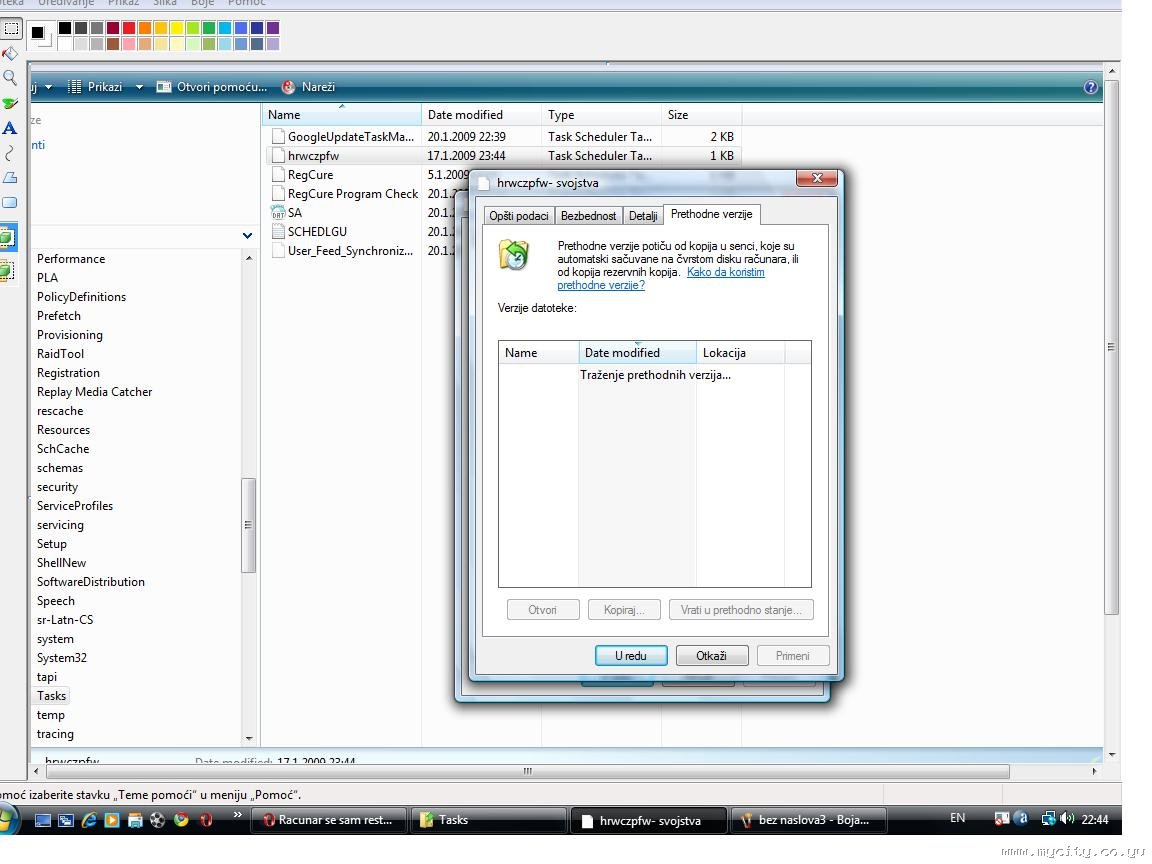
Task: Click the Paint horizontal scrollbar
Action: click(528, 771)
